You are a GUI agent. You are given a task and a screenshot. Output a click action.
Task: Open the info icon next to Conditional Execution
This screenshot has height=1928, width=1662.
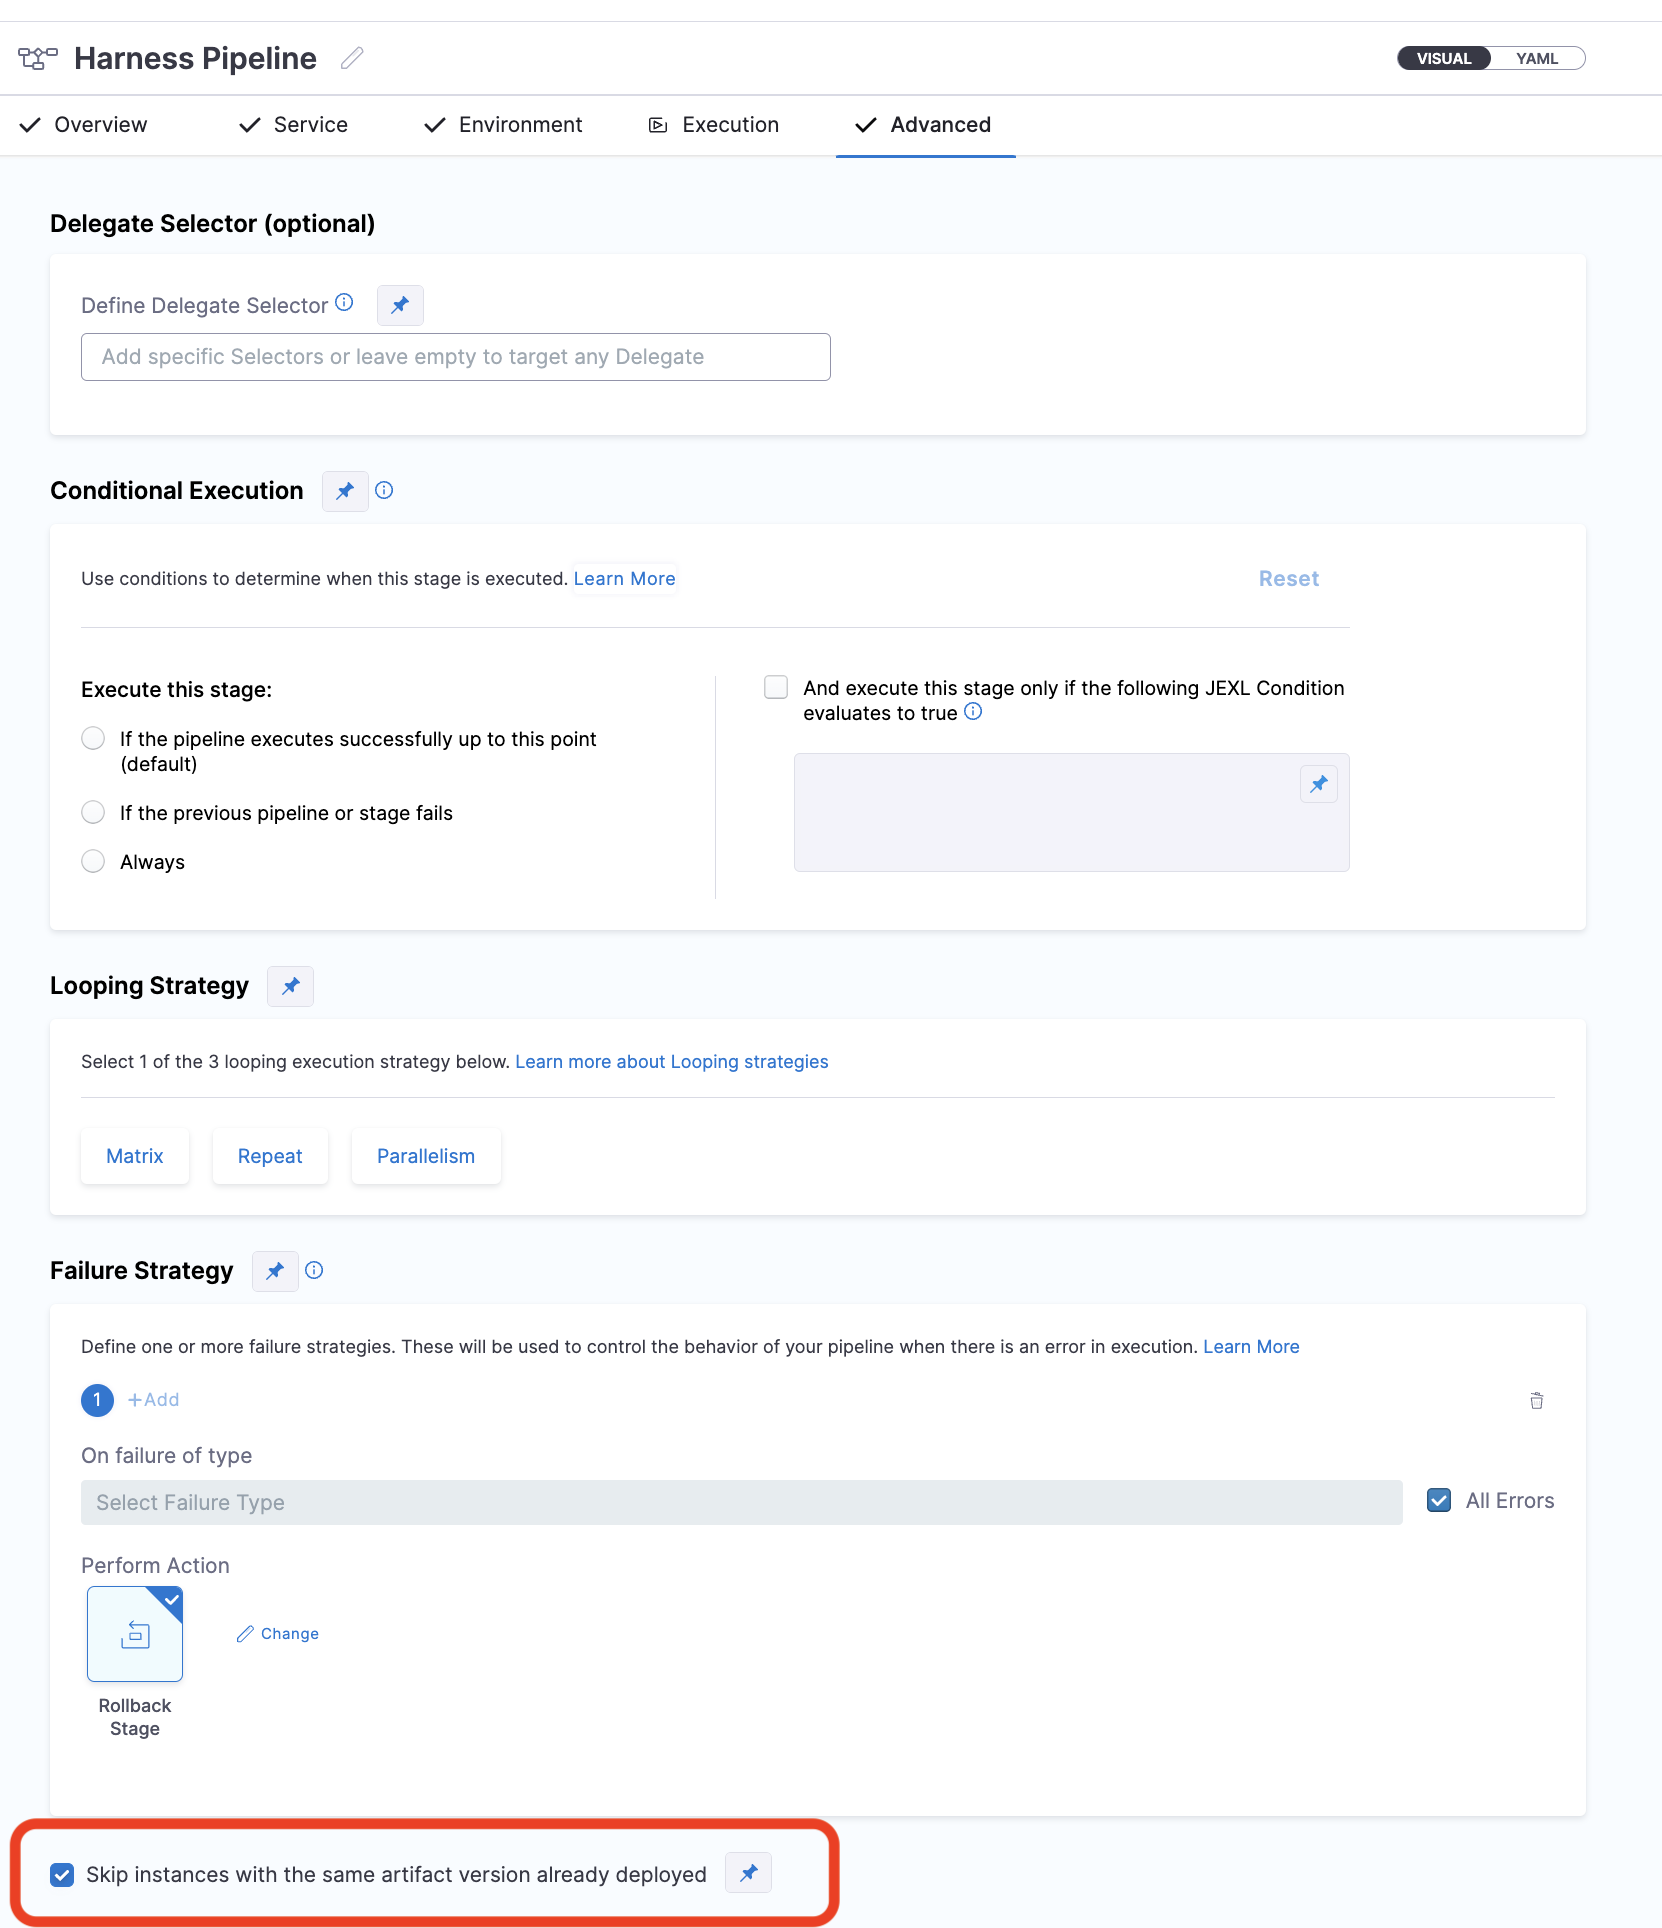(x=384, y=490)
